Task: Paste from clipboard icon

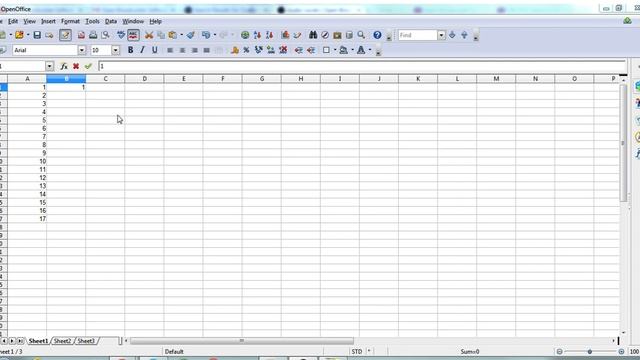Action: pyautogui.click(x=173, y=35)
